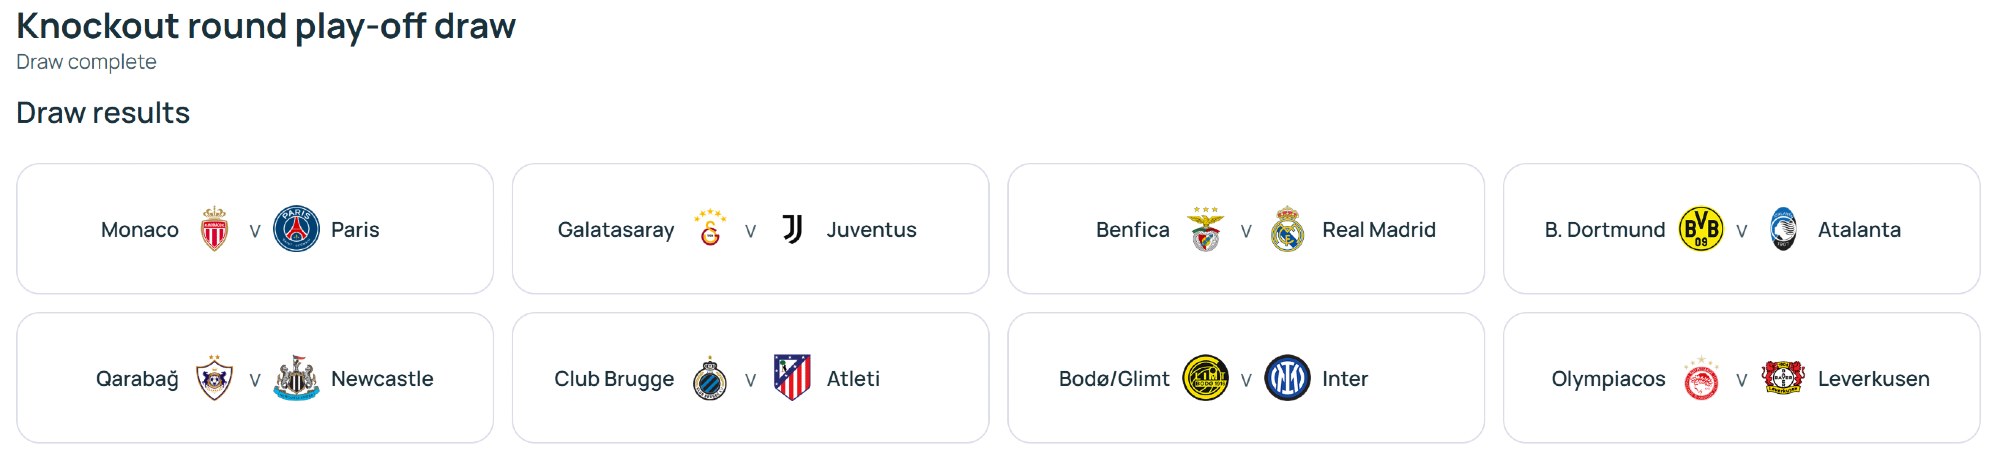Click the Newcastle United crest
Image resolution: width=2000 pixels, height=464 pixels.
tap(296, 378)
